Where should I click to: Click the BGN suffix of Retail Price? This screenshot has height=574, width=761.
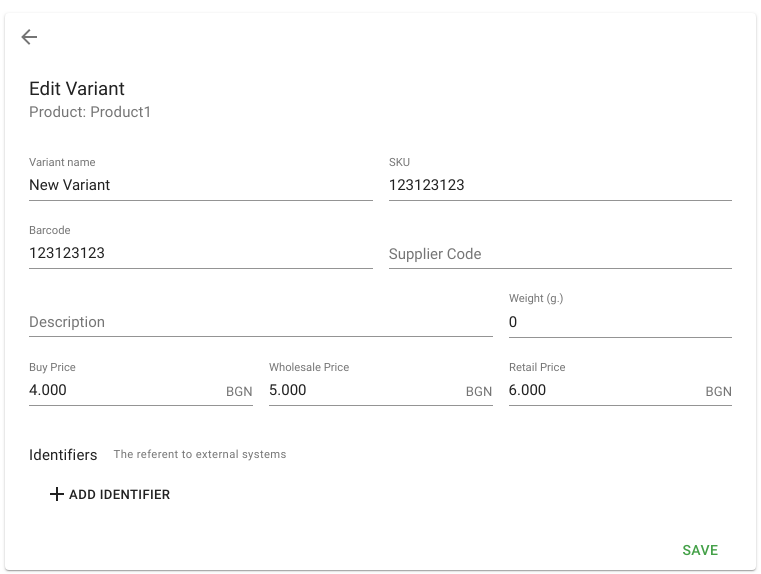[718, 392]
